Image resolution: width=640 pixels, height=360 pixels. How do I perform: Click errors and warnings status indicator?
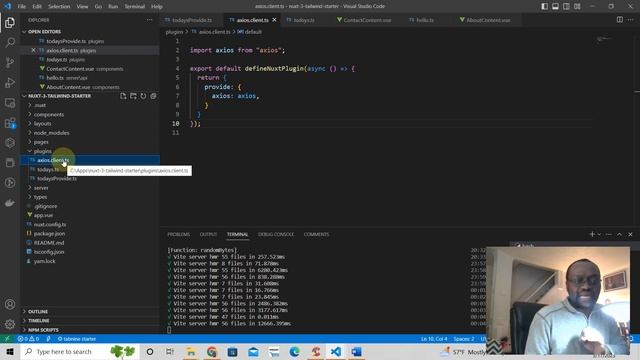(x=28, y=339)
